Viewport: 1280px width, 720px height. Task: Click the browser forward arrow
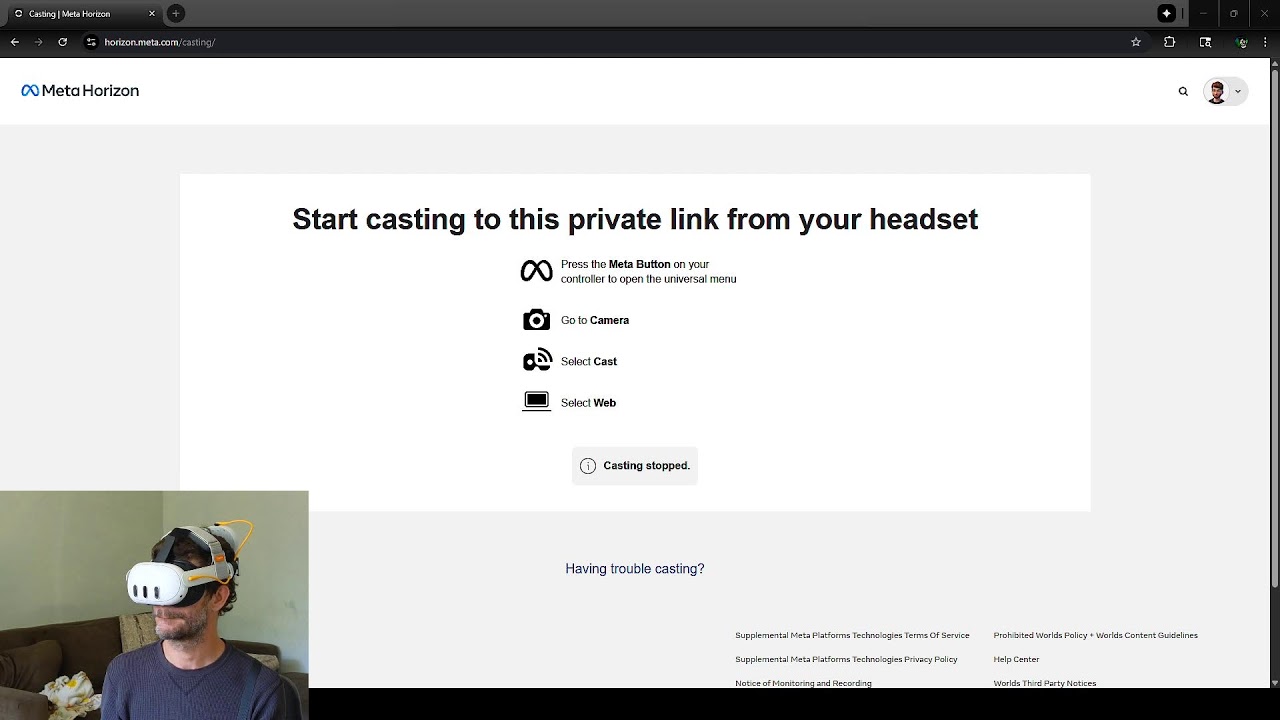[x=39, y=42]
